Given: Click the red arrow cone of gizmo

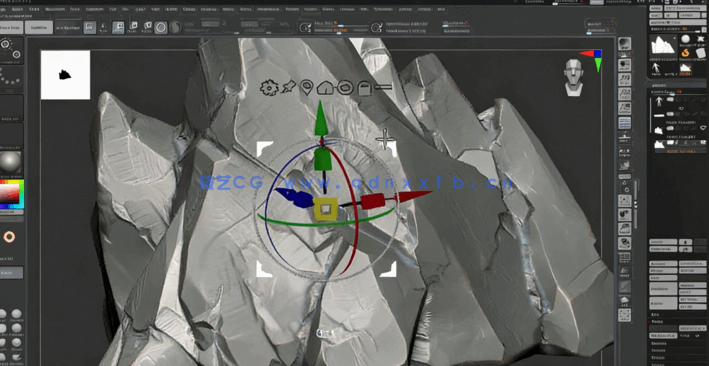Looking at the screenshot, I should [414, 196].
